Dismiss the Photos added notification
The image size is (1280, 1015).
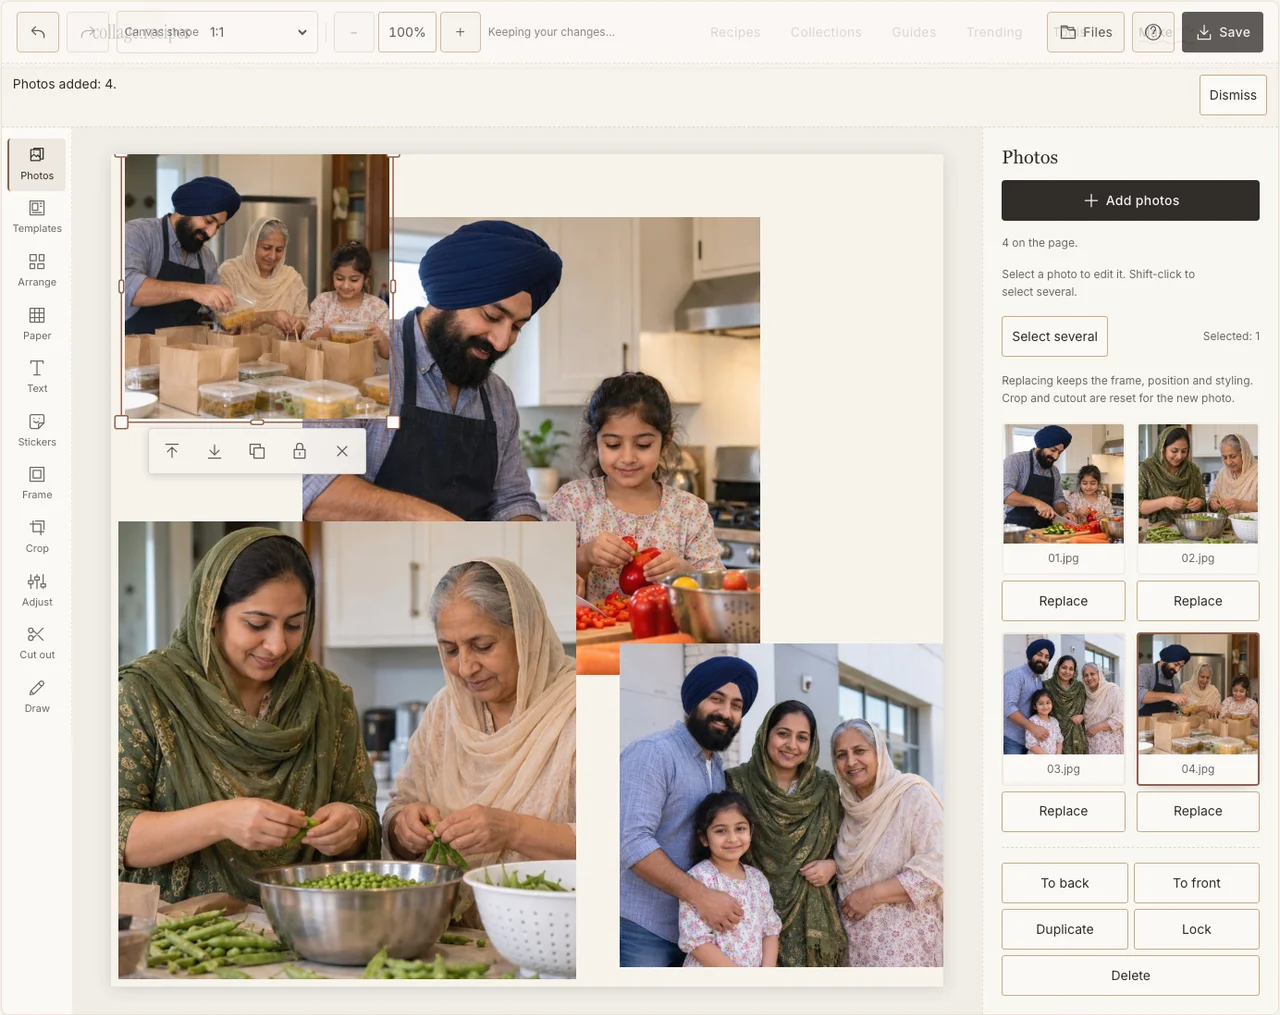pos(1233,95)
